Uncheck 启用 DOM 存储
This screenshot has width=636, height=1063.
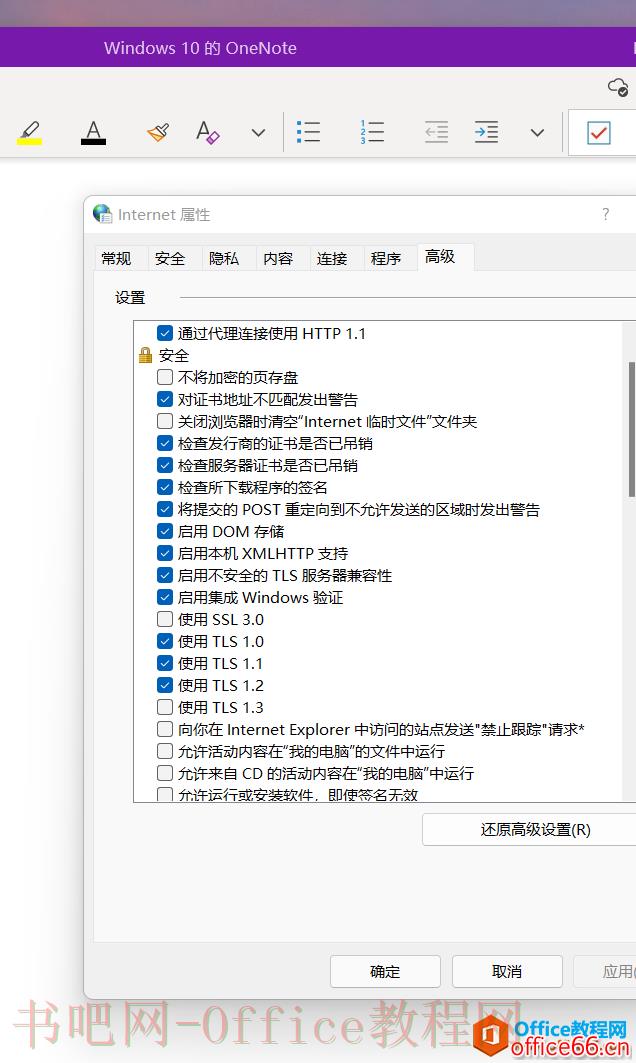tap(165, 531)
